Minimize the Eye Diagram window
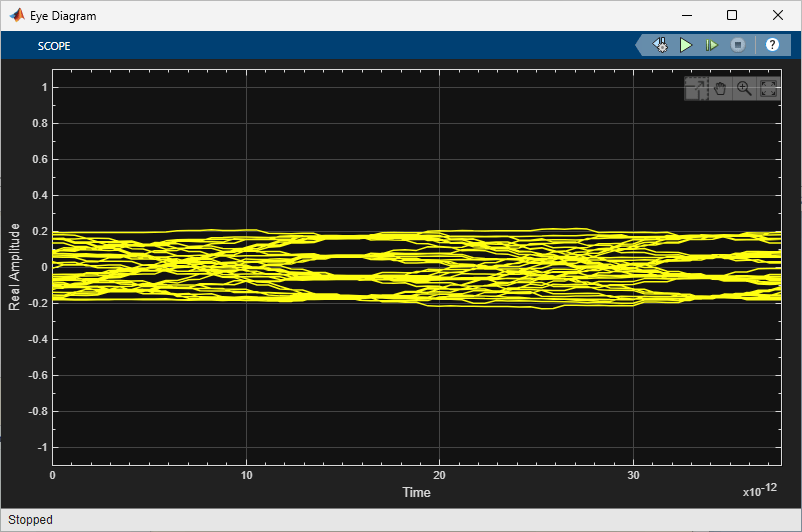The width and height of the screenshot is (802, 532). pos(687,15)
